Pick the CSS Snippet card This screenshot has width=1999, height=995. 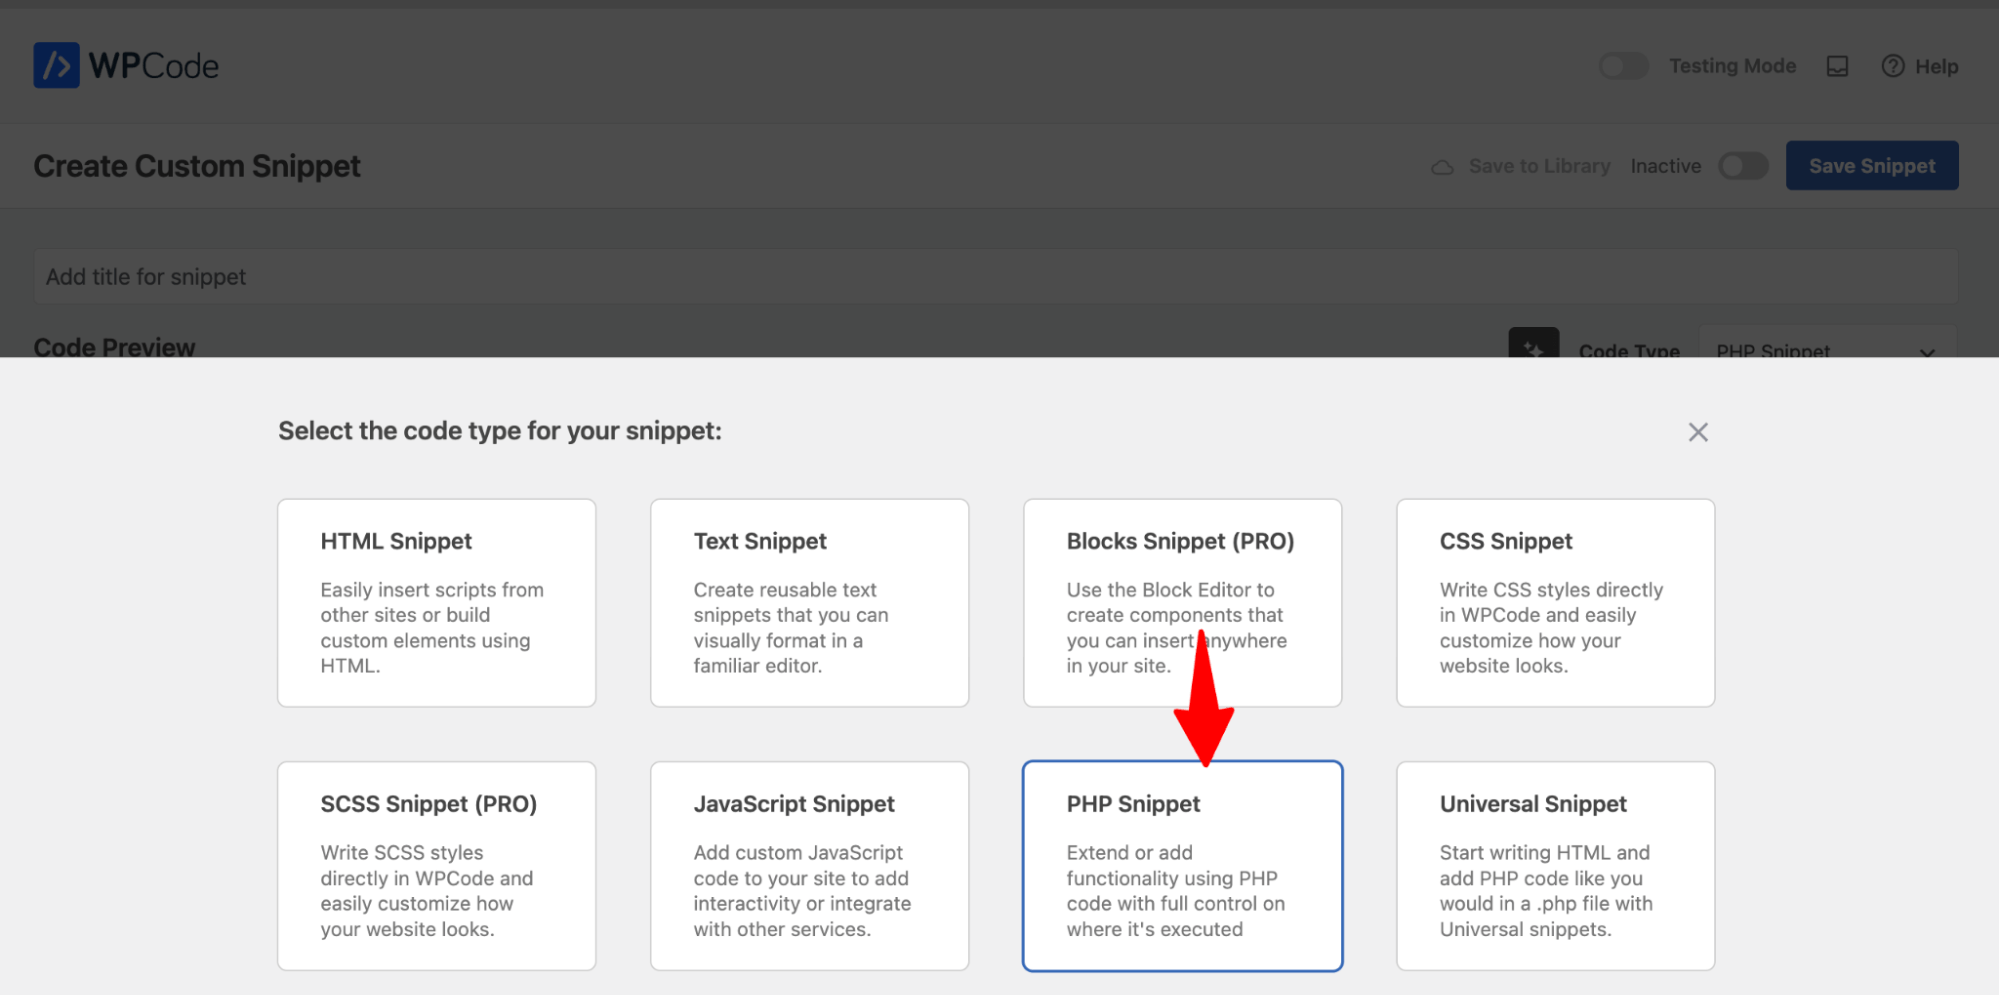[1555, 603]
